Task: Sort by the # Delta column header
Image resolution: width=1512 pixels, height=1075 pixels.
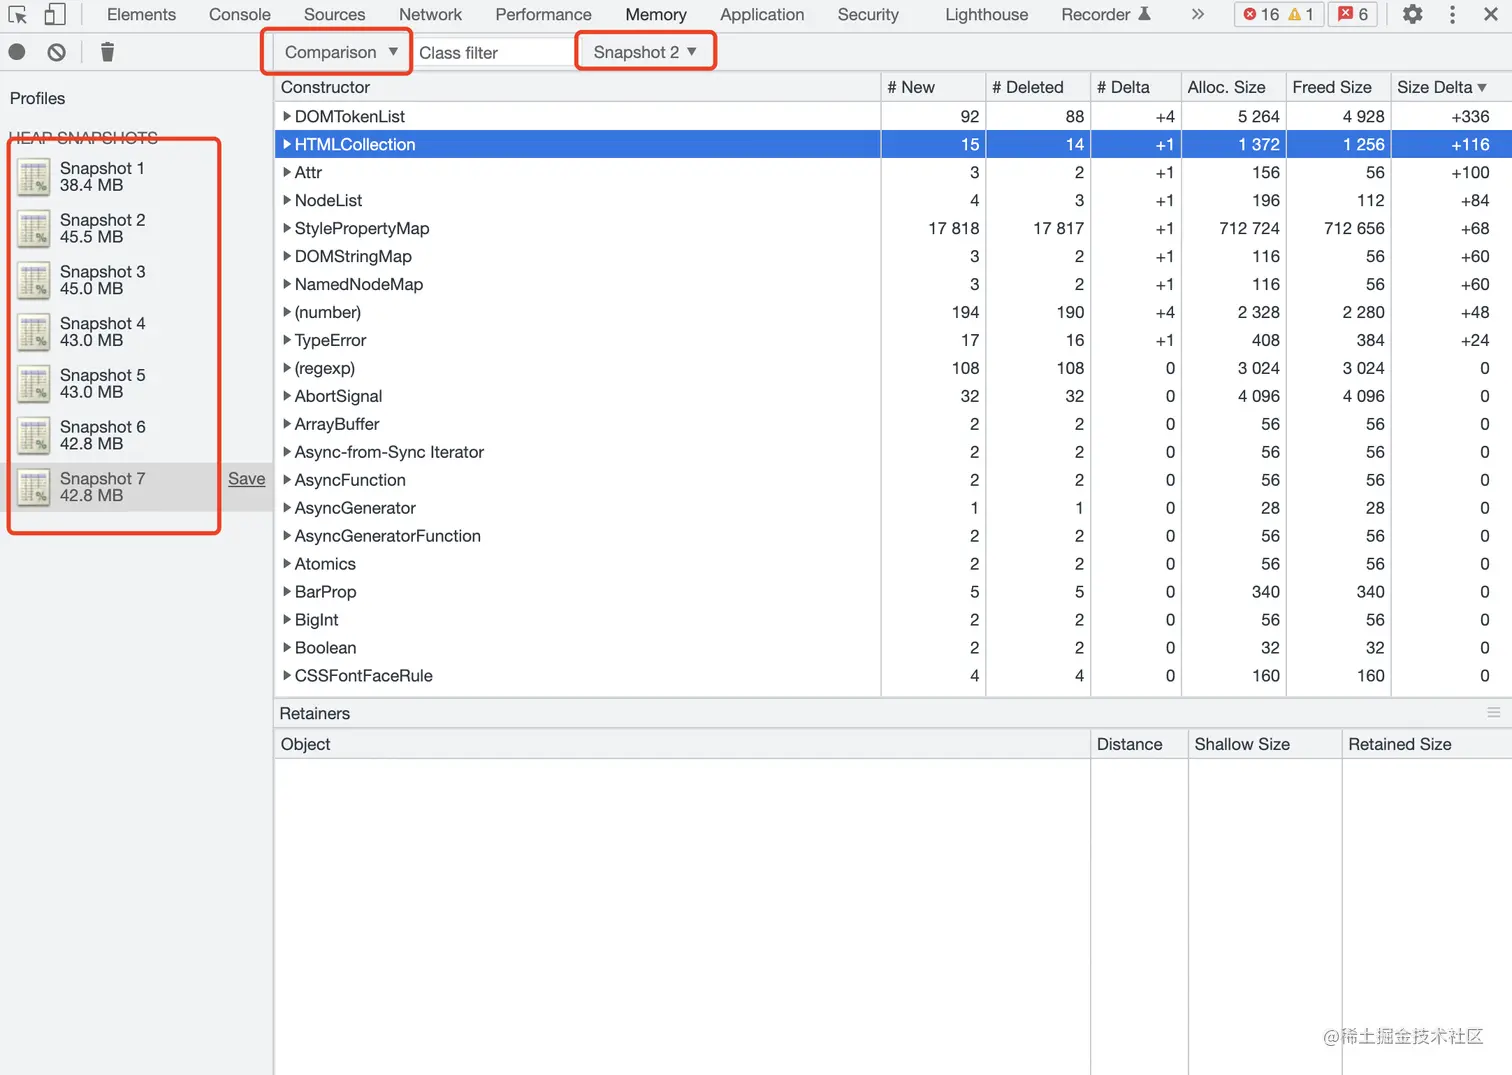Action: tap(1136, 87)
